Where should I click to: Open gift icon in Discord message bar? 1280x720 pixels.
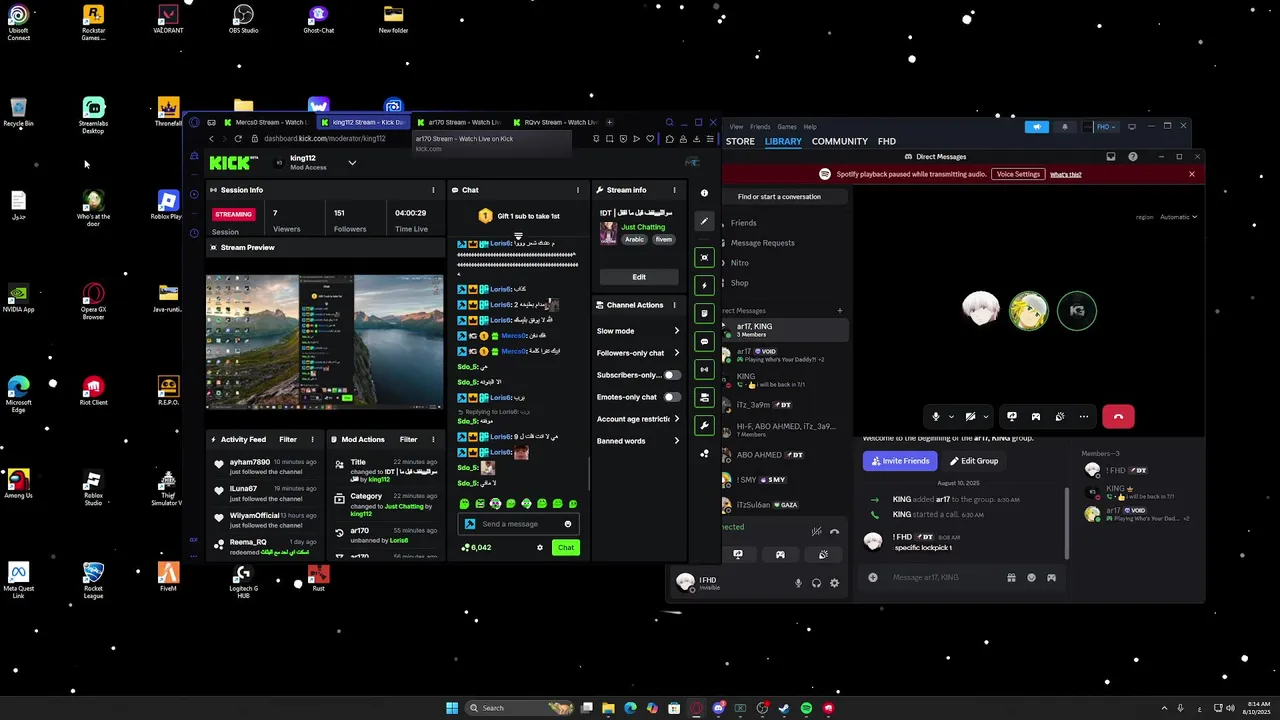(x=1011, y=577)
